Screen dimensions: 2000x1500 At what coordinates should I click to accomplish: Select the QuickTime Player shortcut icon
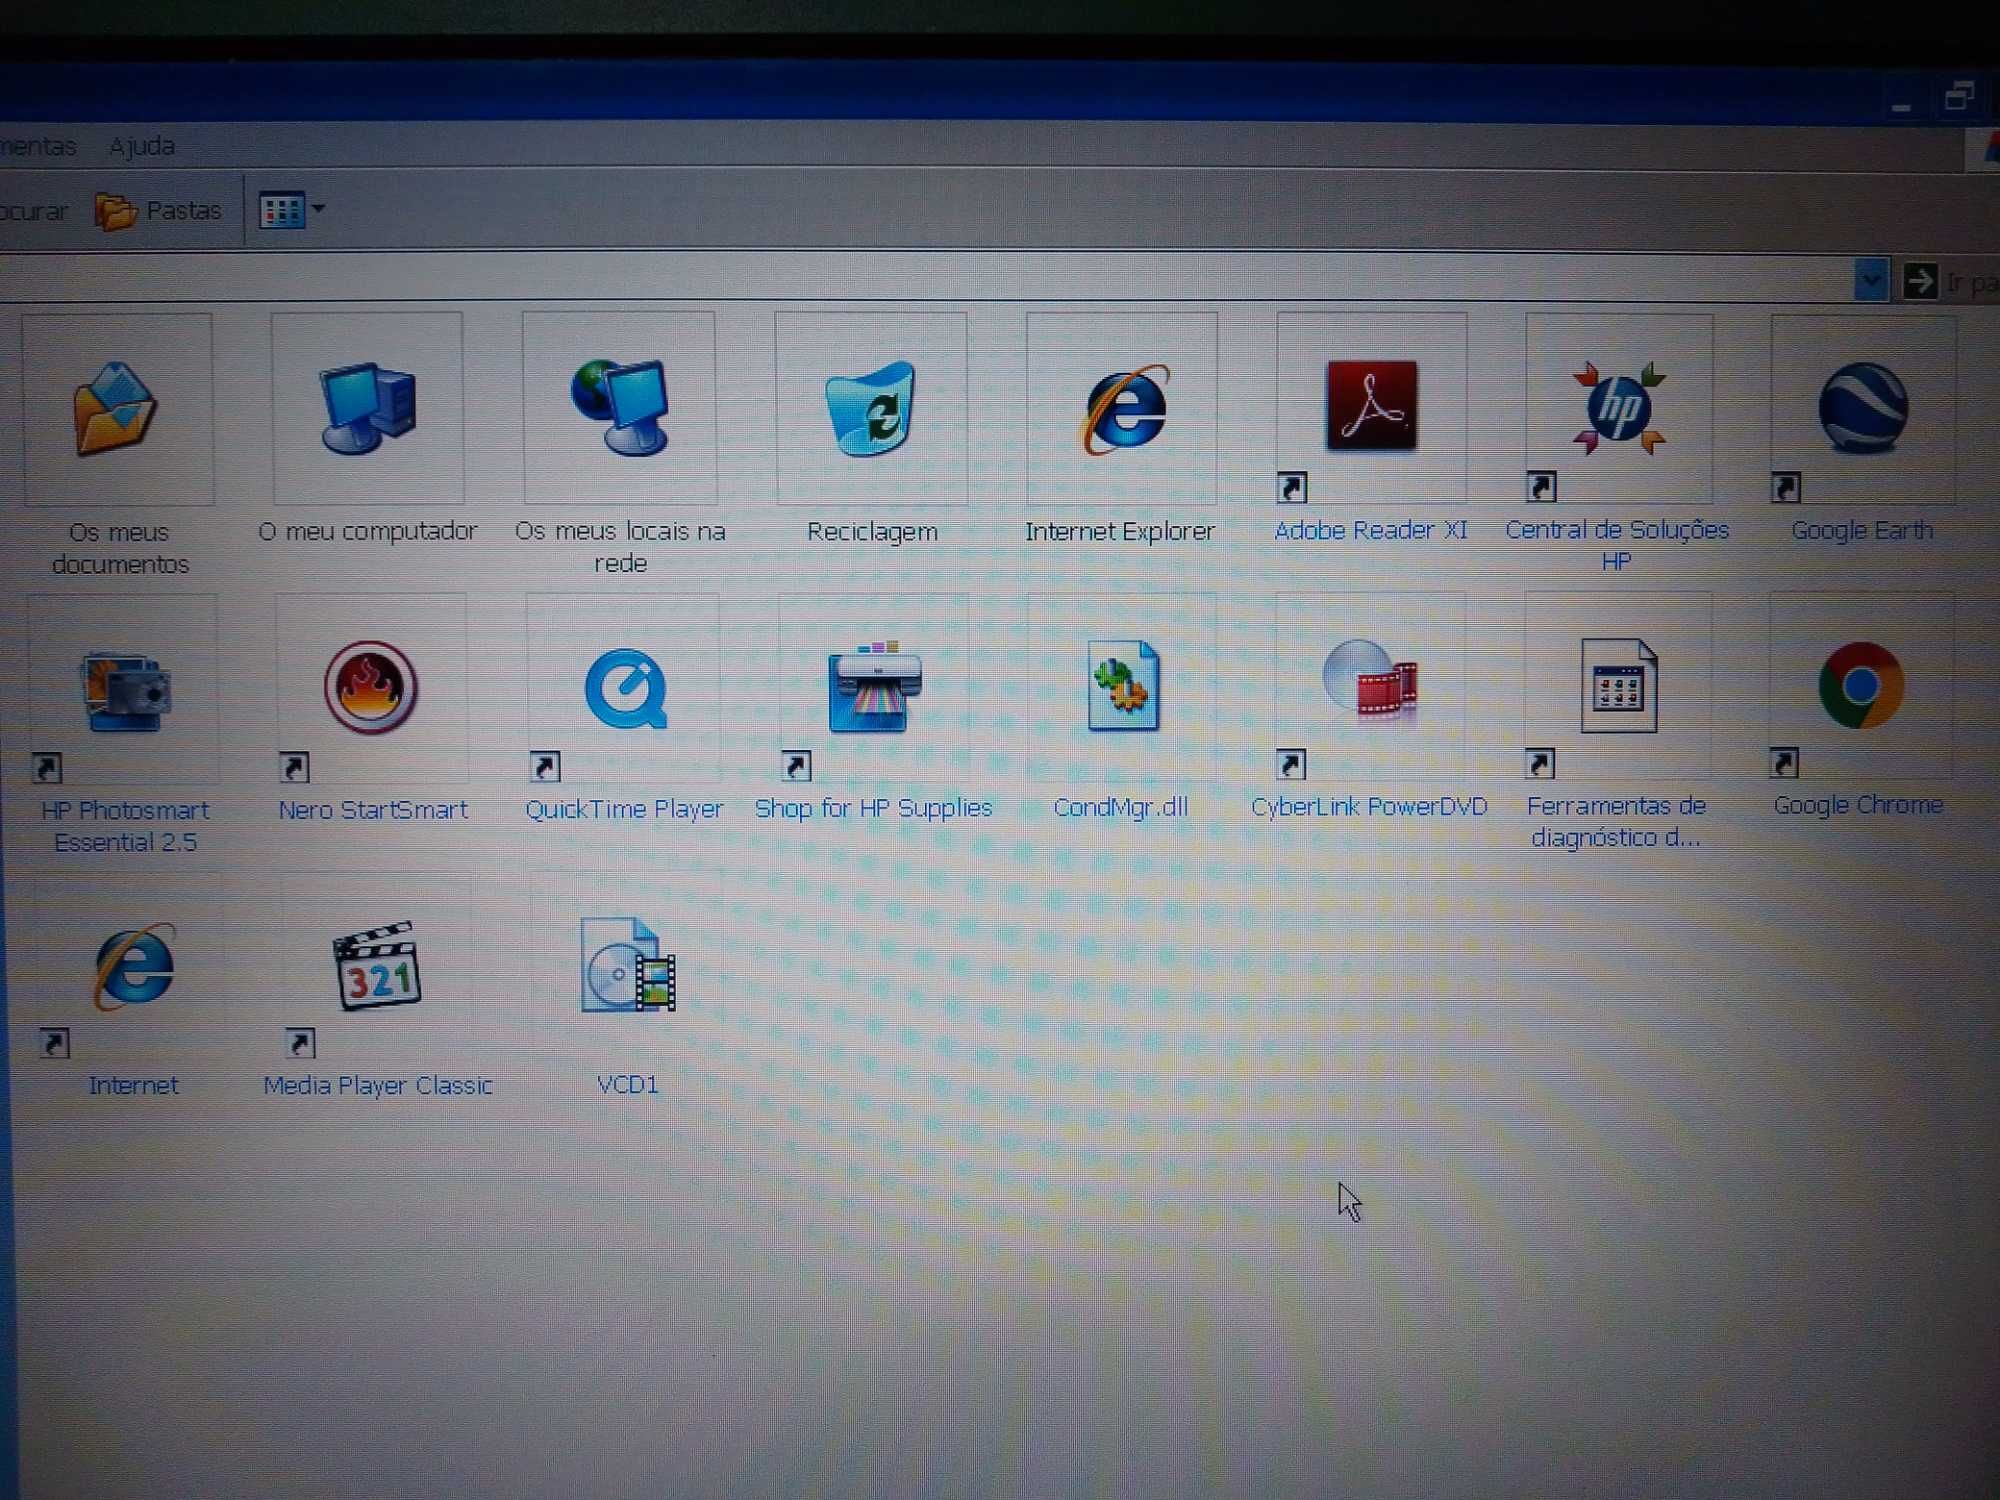click(624, 688)
